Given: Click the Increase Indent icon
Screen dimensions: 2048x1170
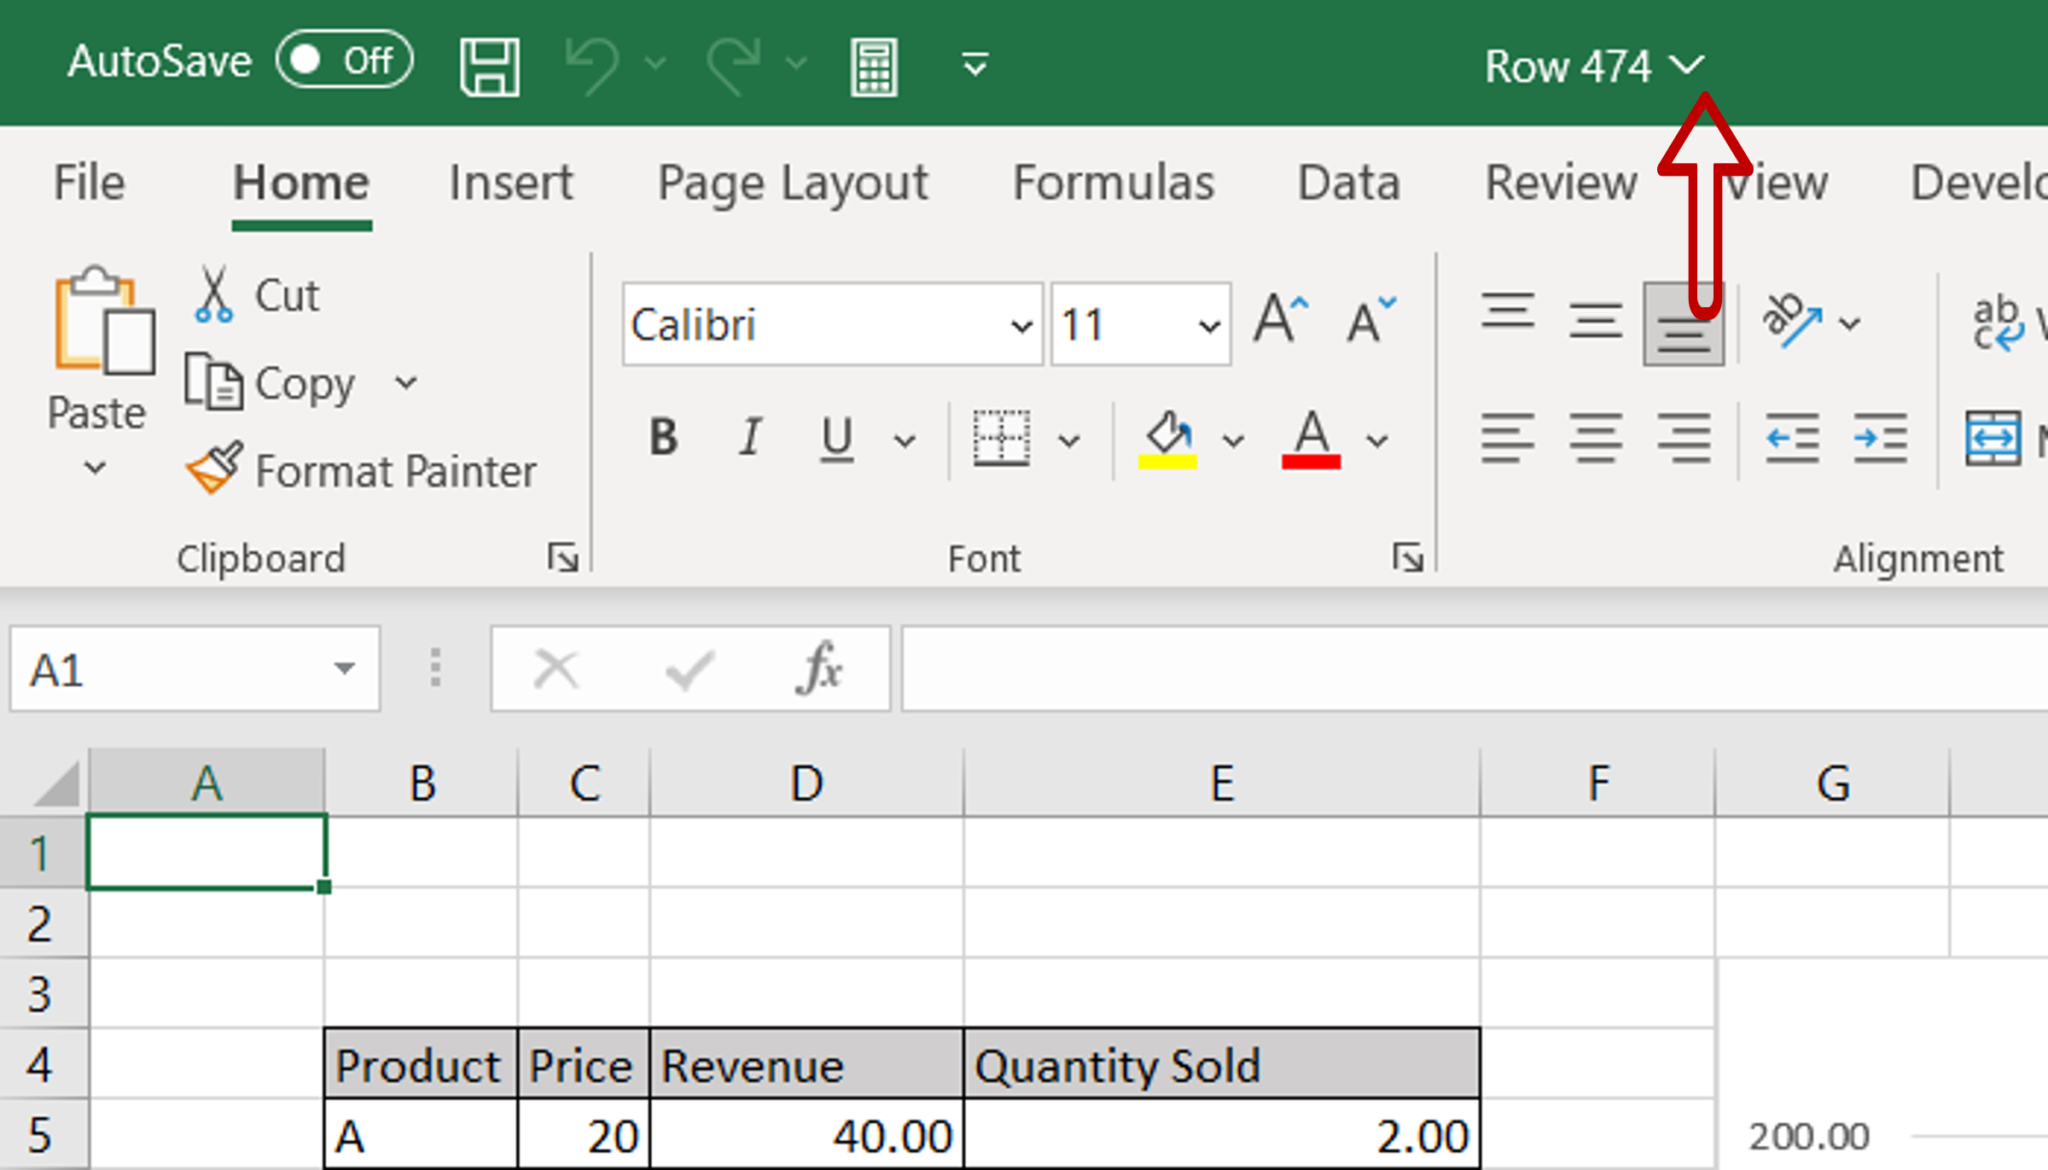Looking at the screenshot, I should tap(1881, 439).
